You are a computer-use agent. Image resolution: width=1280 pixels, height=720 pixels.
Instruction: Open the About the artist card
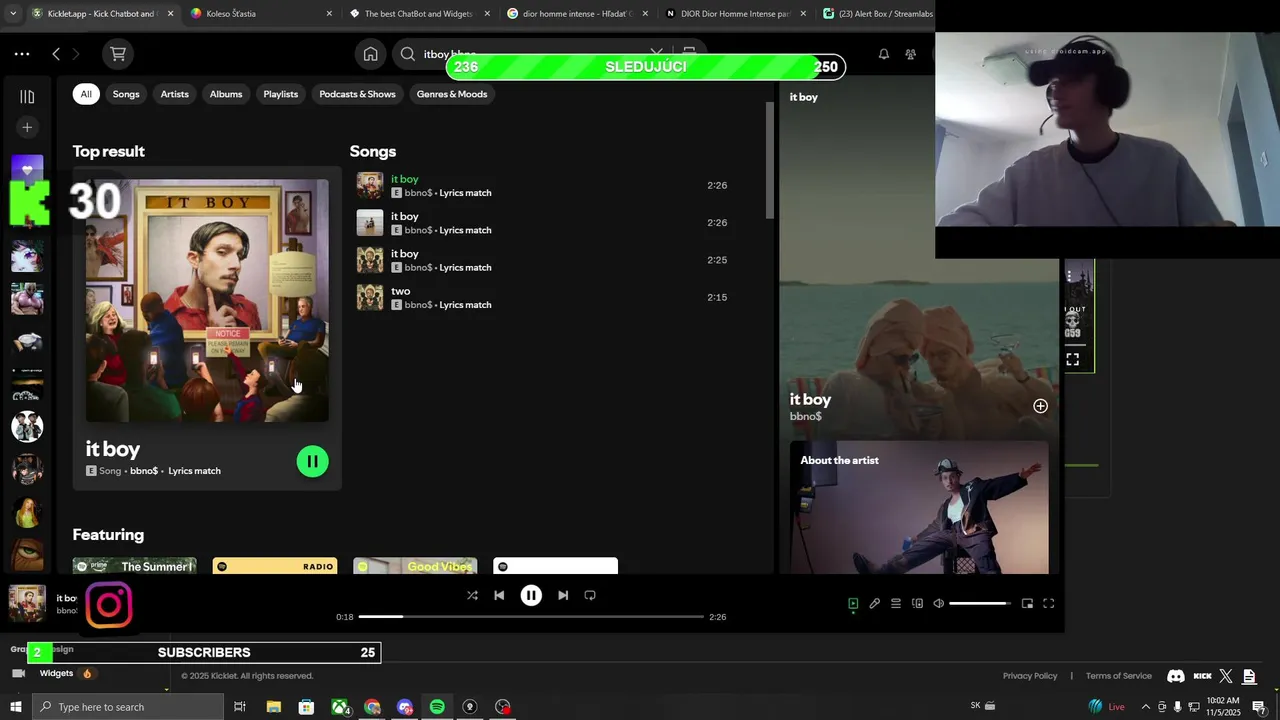click(x=919, y=508)
